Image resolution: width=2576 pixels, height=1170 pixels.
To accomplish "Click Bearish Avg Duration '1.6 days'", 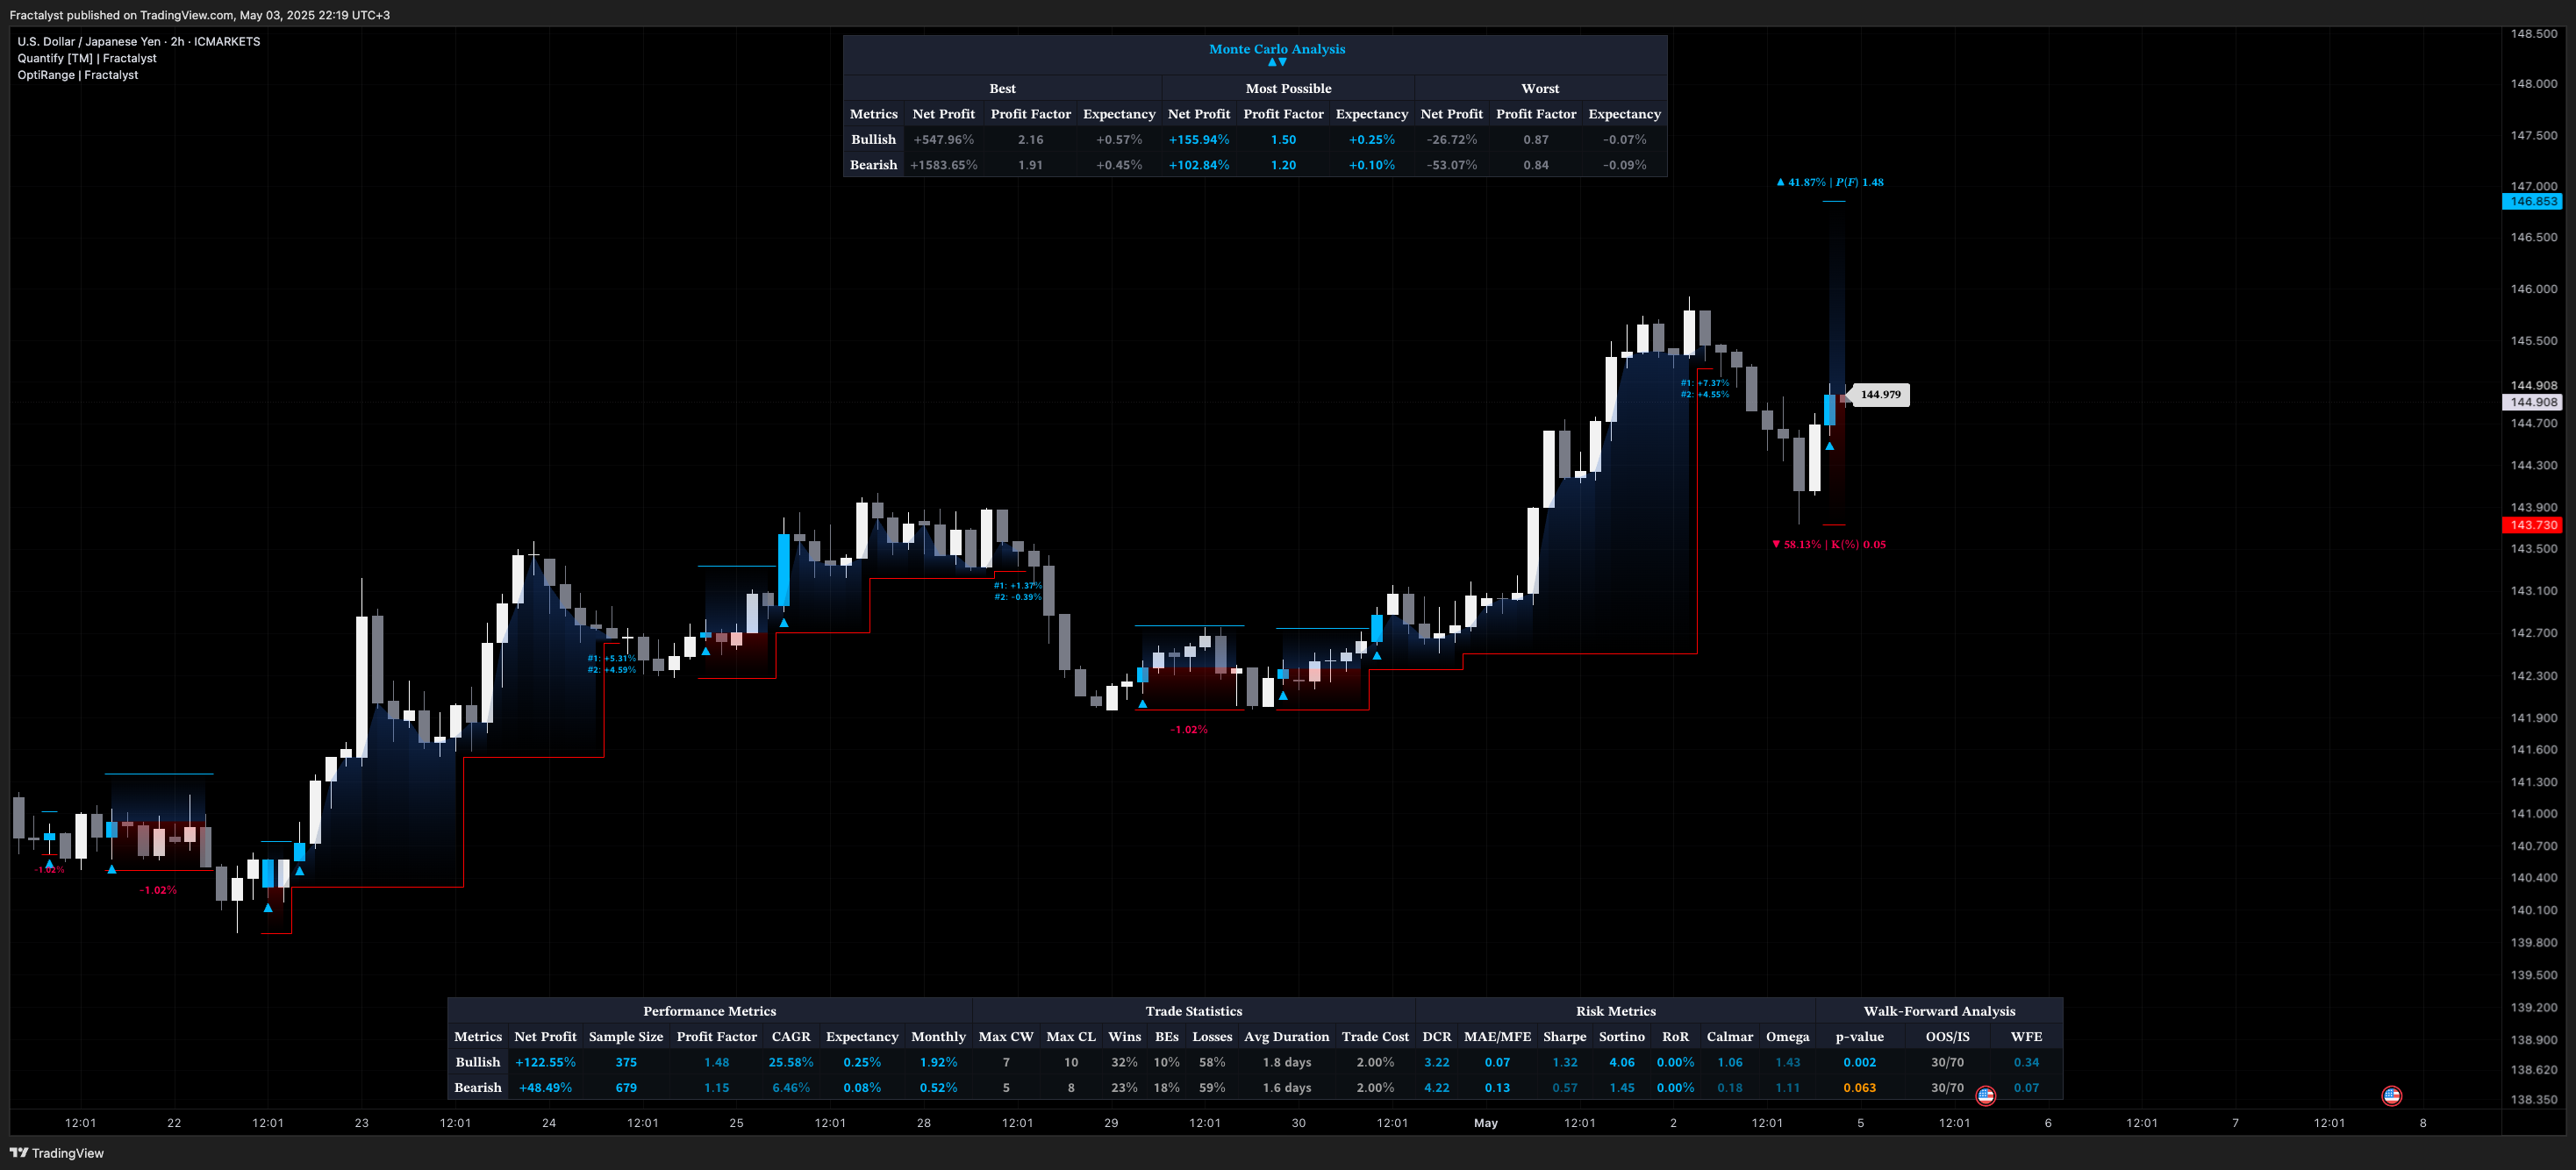I will pos(1286,1088).
